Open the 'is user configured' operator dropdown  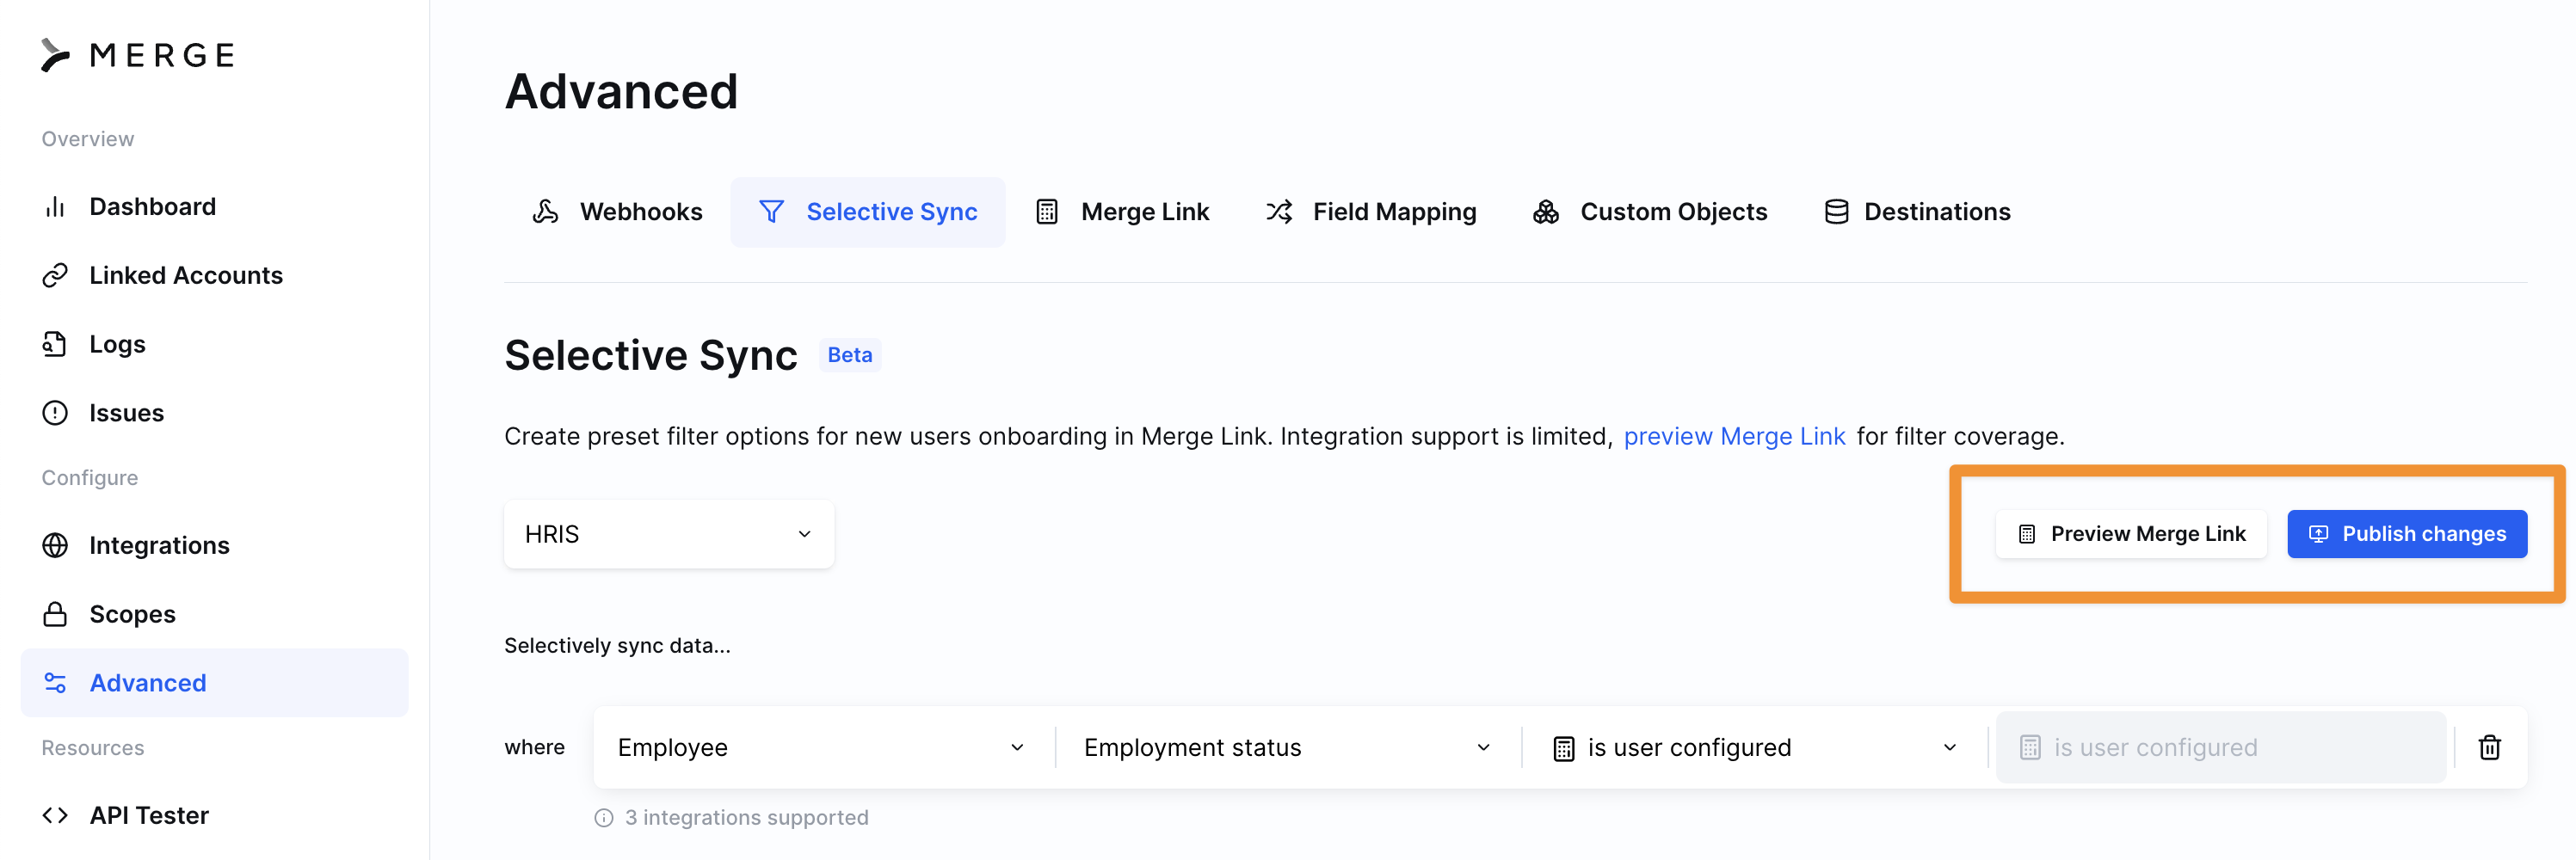1754,747
